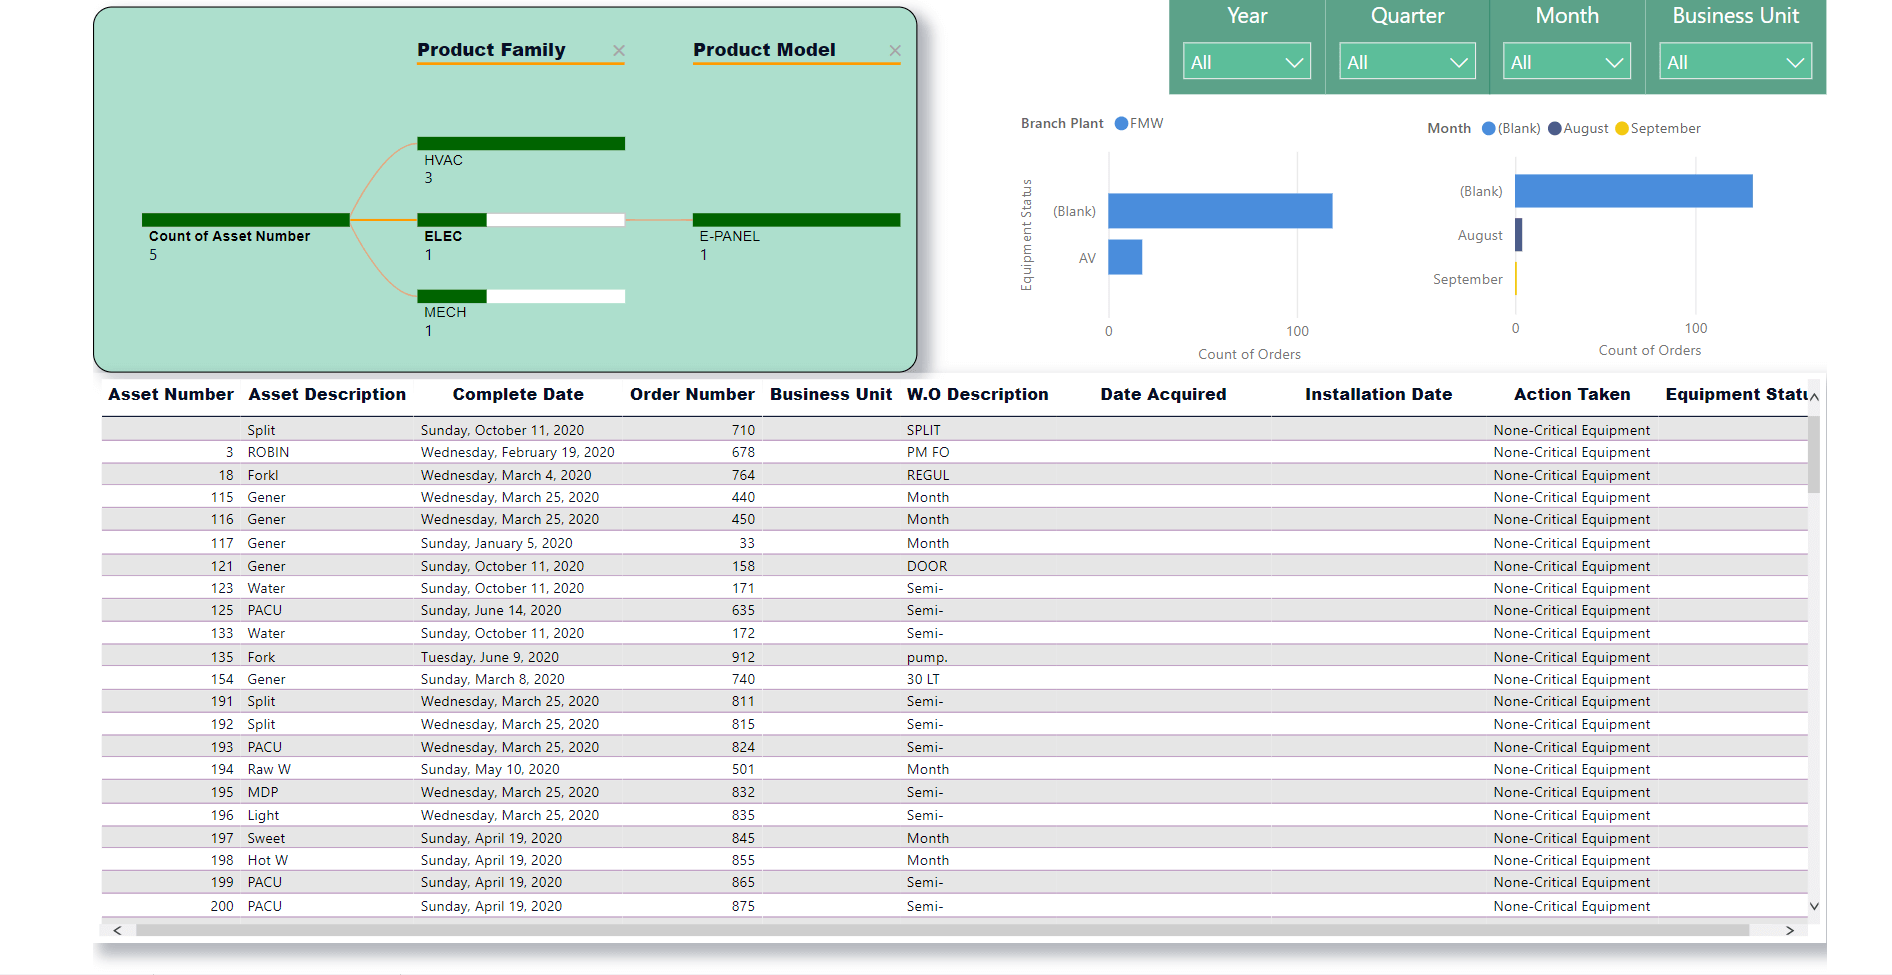Click the FMW legend marker
The width and height of the screenshot is (1892, 975).
pyautogui.click(x=1121, y=123)
